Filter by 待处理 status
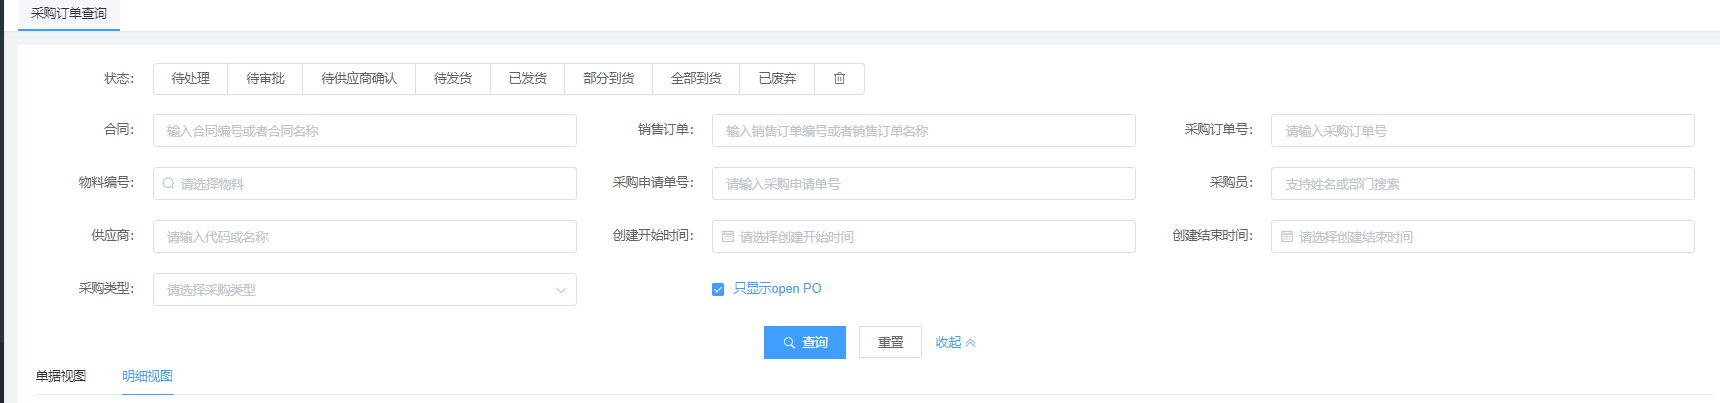The width and height of the screenshot is (1720, 403). (x=190, y=78)
